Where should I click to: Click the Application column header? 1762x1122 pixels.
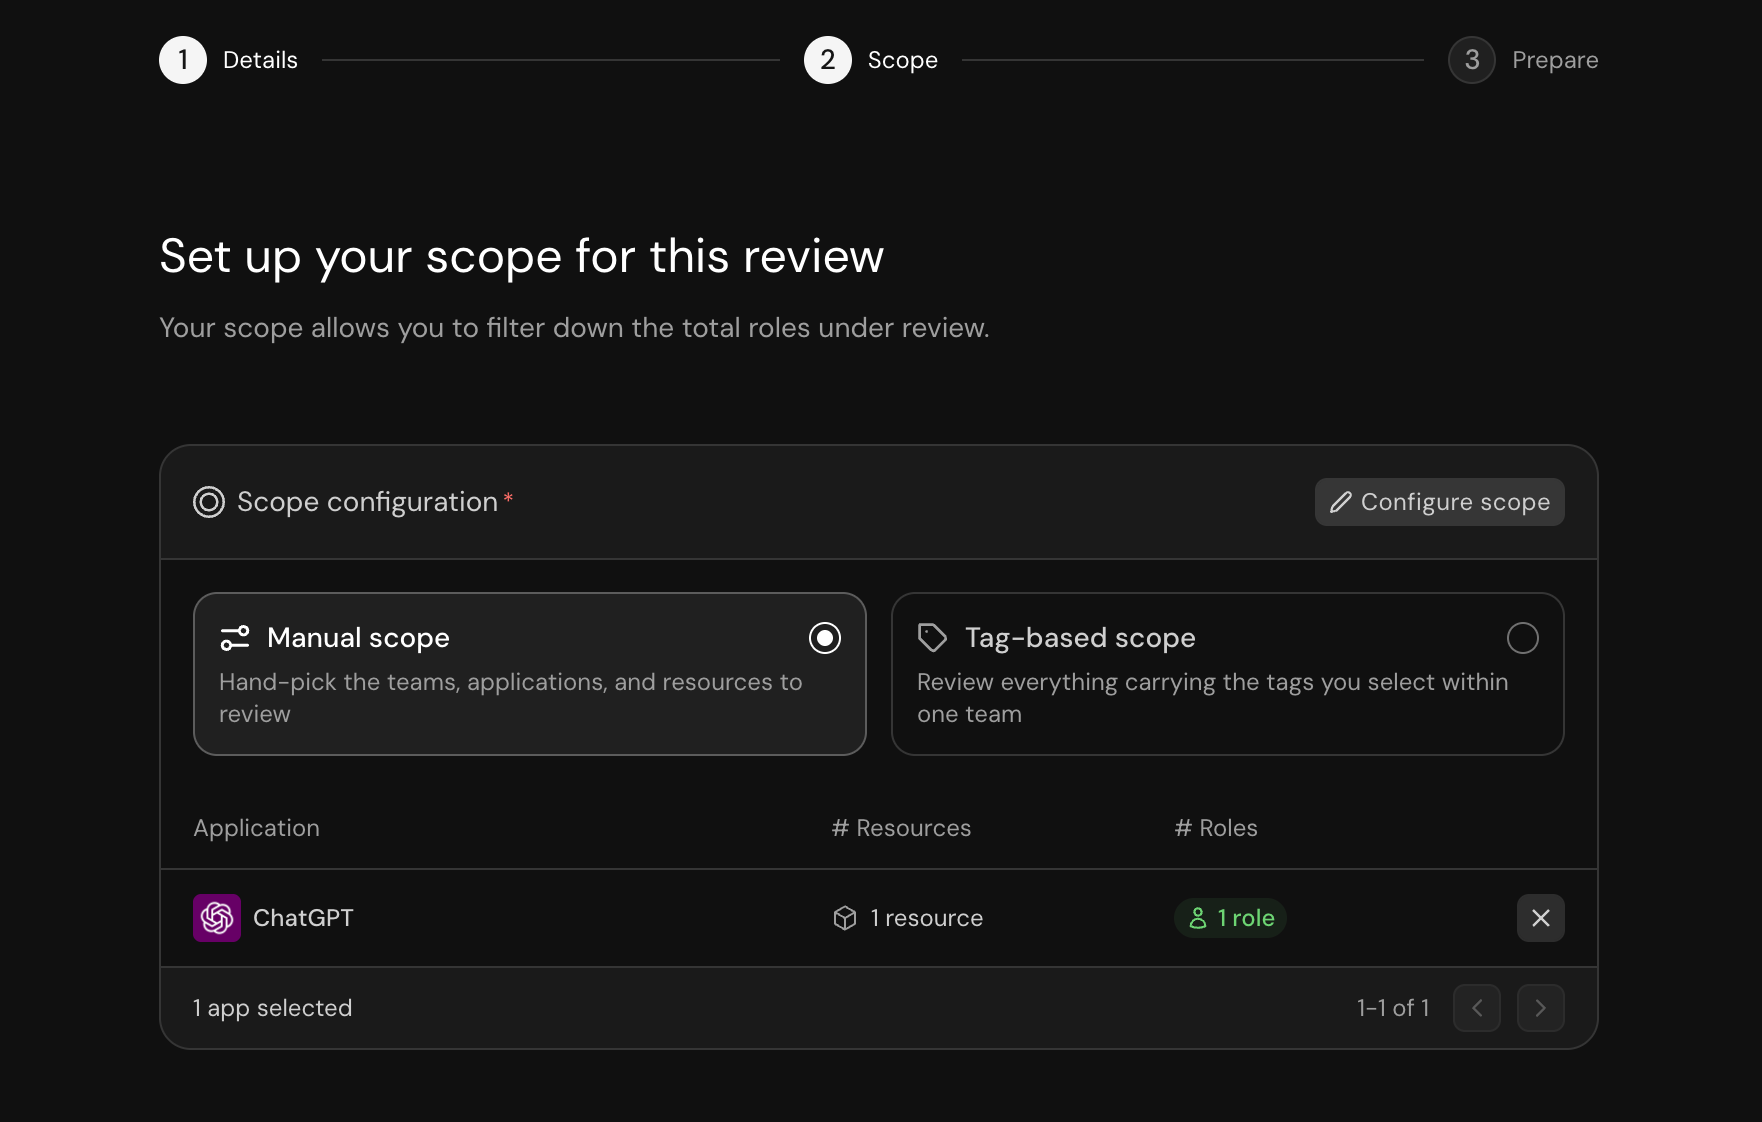pyautogui.click(x=257, y=828)
